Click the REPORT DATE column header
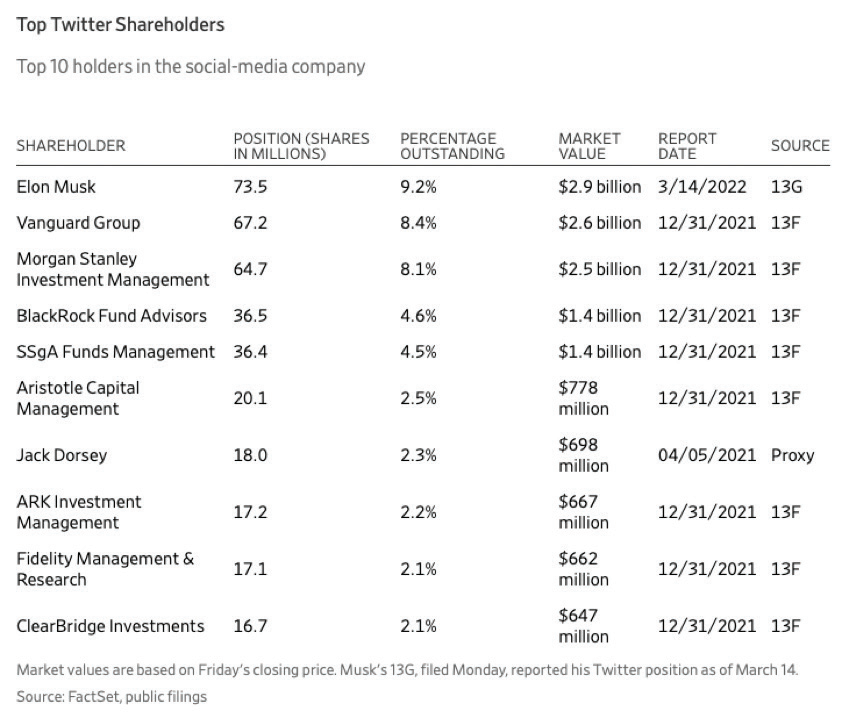849x719 pixels. 687,146
